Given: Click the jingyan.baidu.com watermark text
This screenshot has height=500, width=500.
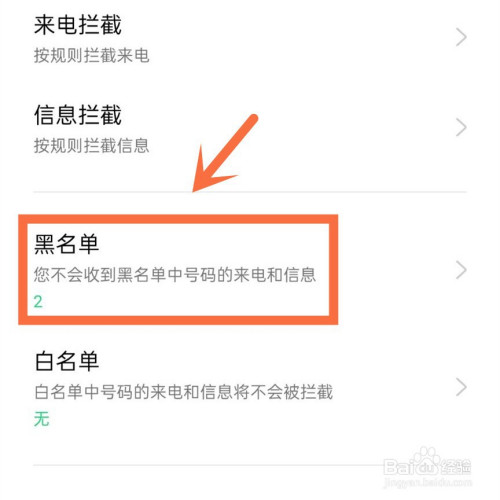Looking at the screenshot, I should [428, 482].
